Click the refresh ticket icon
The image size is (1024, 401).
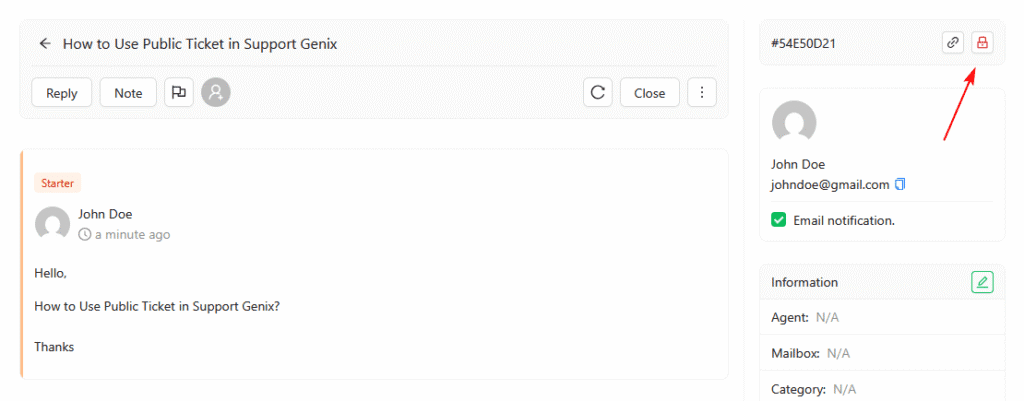click(598, 93)
